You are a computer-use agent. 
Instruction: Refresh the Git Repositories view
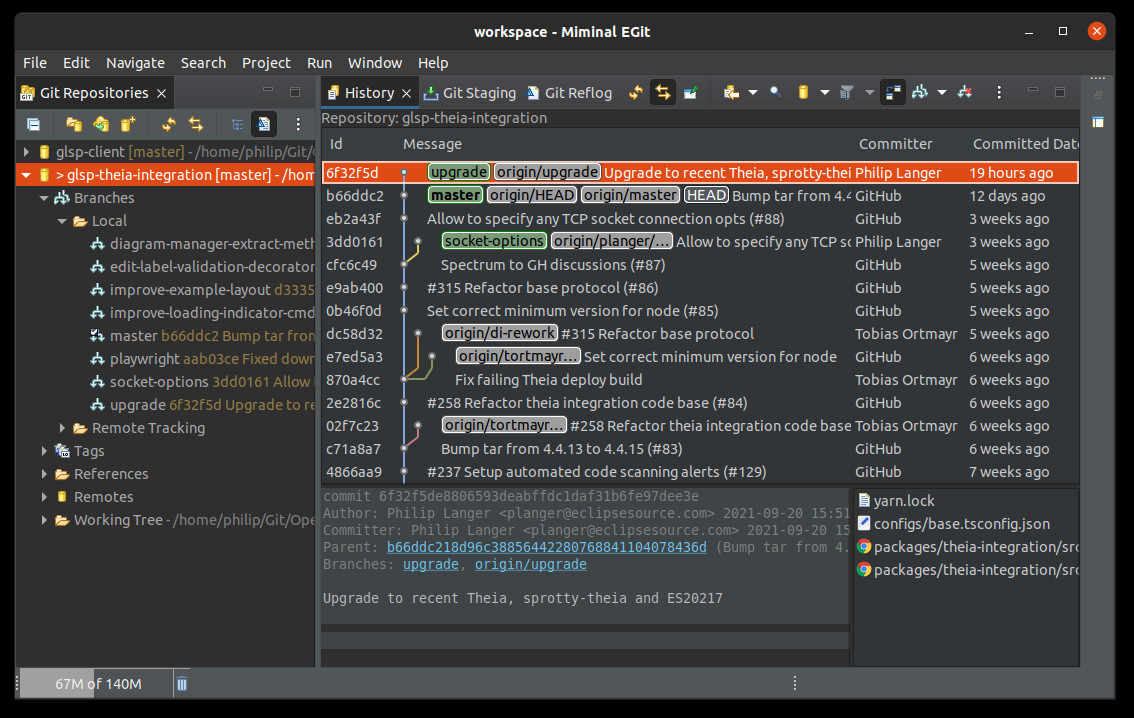[x=169, y=124]
